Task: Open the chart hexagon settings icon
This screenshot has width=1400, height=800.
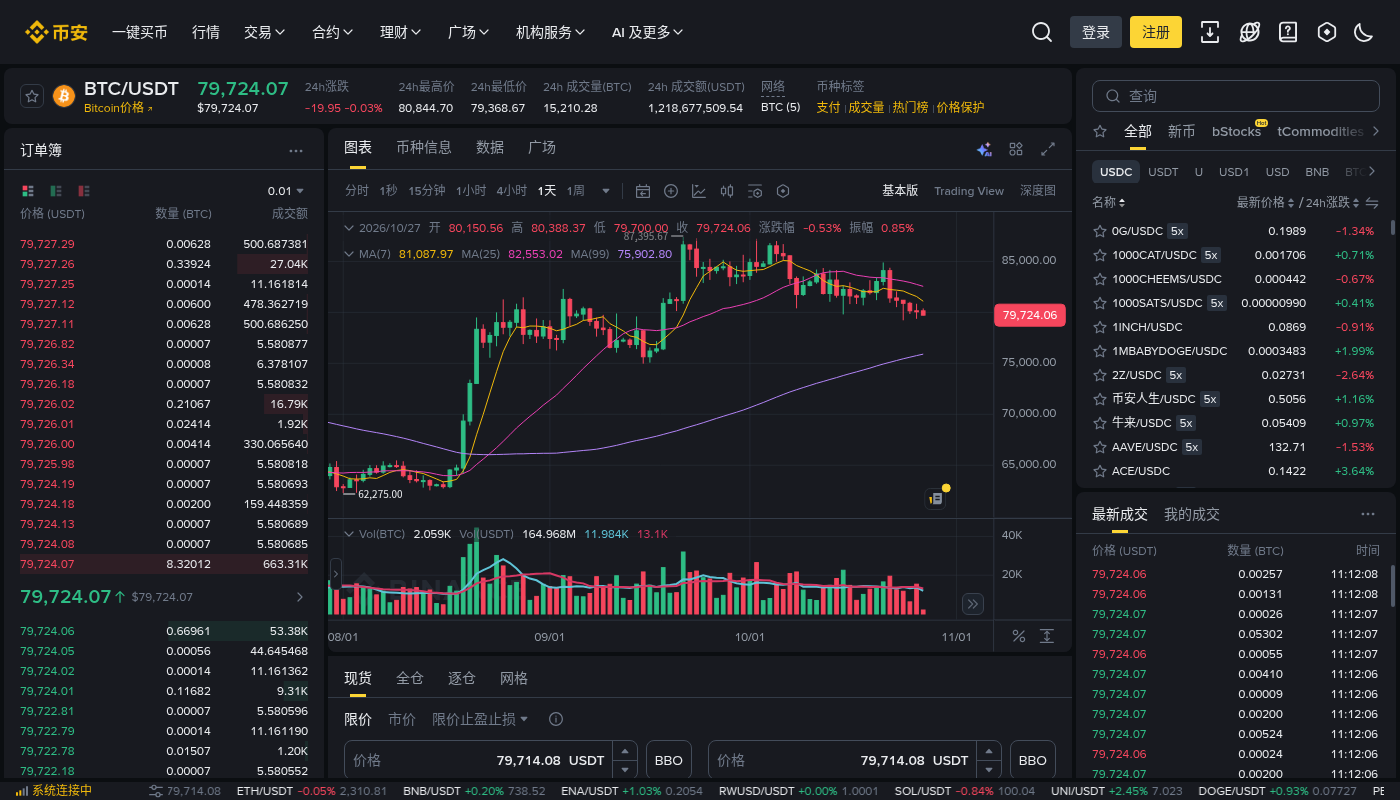Action: point(783,191)
